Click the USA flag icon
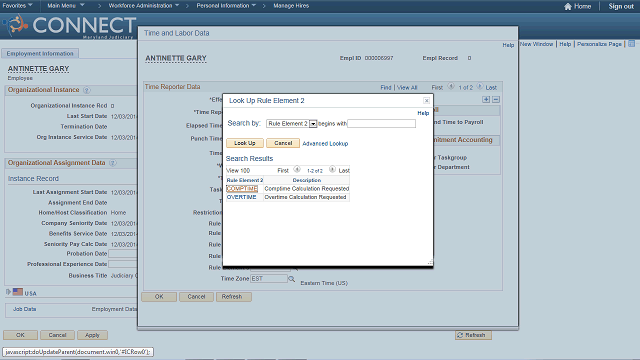 pyautogui.click(x=18, y=292)
